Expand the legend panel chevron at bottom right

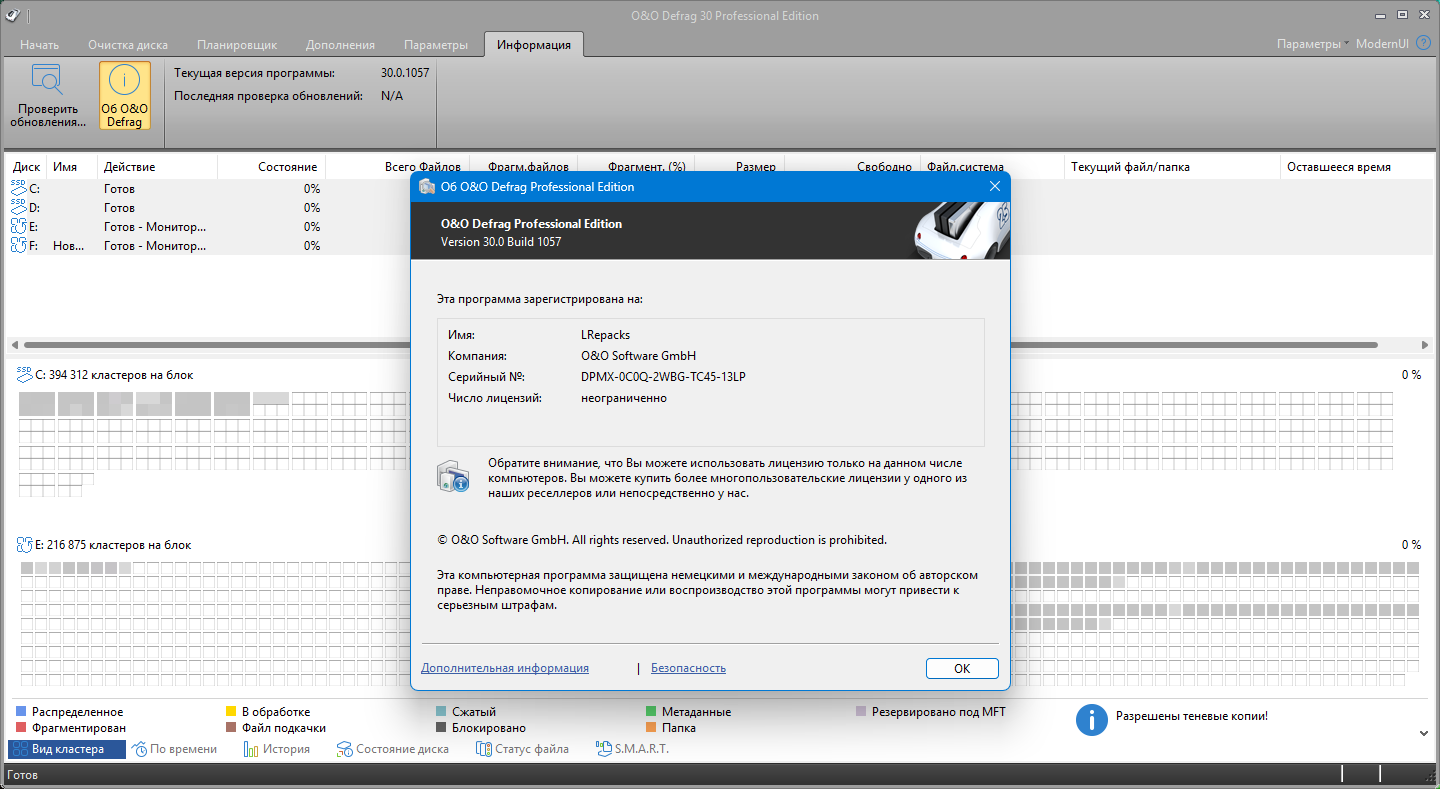click(1424, 733)
